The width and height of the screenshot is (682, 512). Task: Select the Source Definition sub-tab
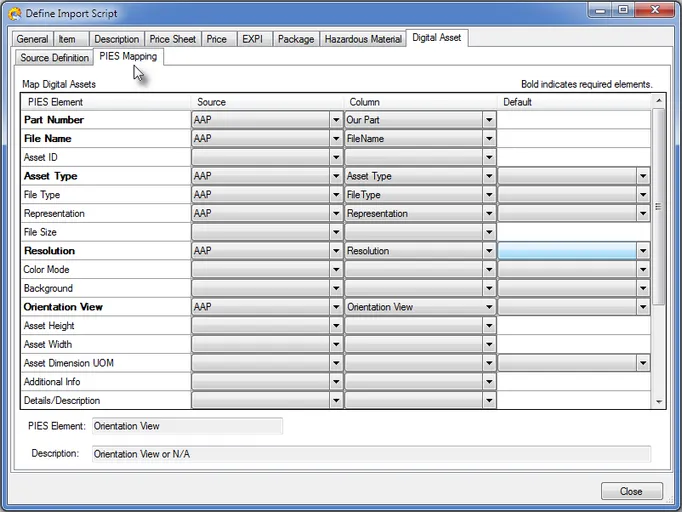[55, 58]
